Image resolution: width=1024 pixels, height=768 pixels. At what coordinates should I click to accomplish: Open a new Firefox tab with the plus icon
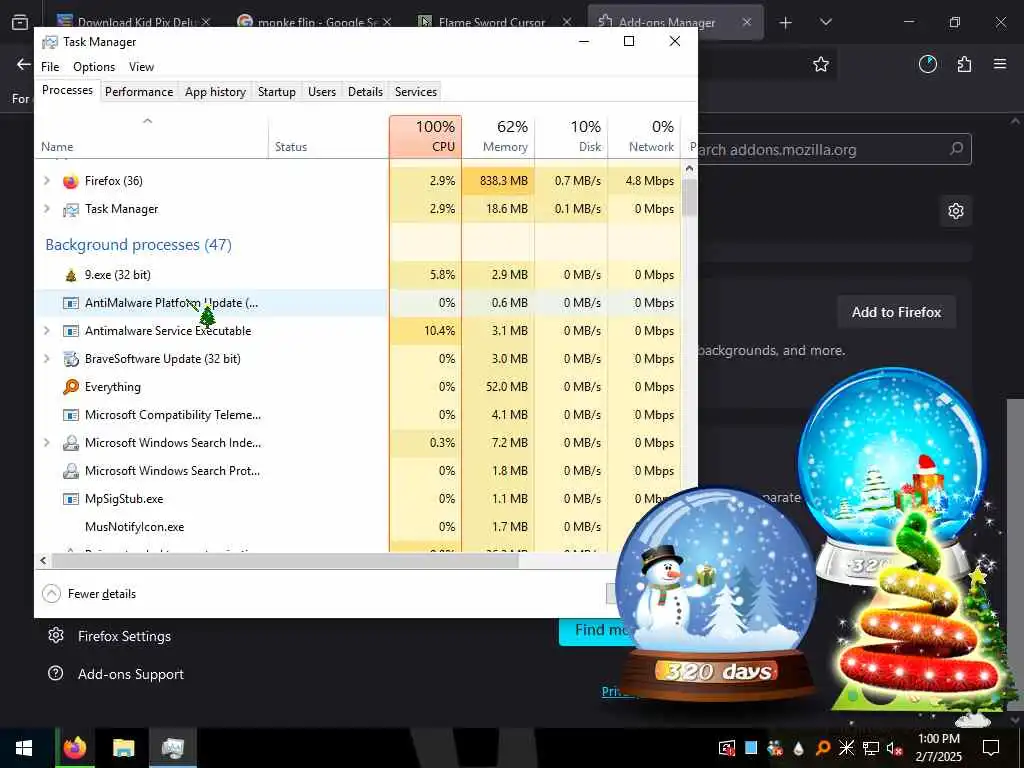coord(786,22)
